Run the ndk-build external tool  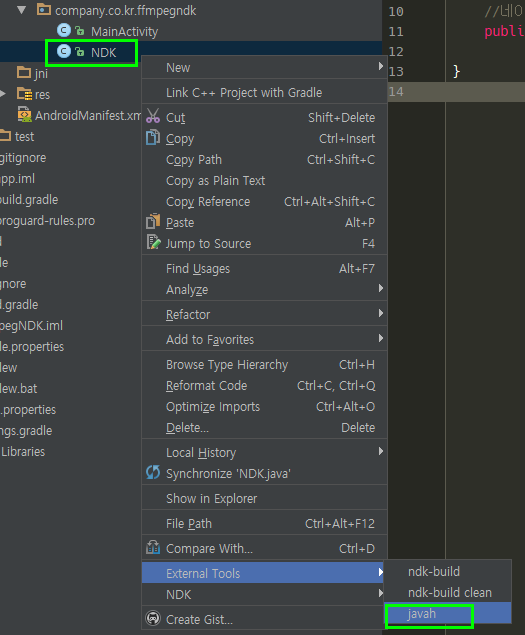pos(448,571)
